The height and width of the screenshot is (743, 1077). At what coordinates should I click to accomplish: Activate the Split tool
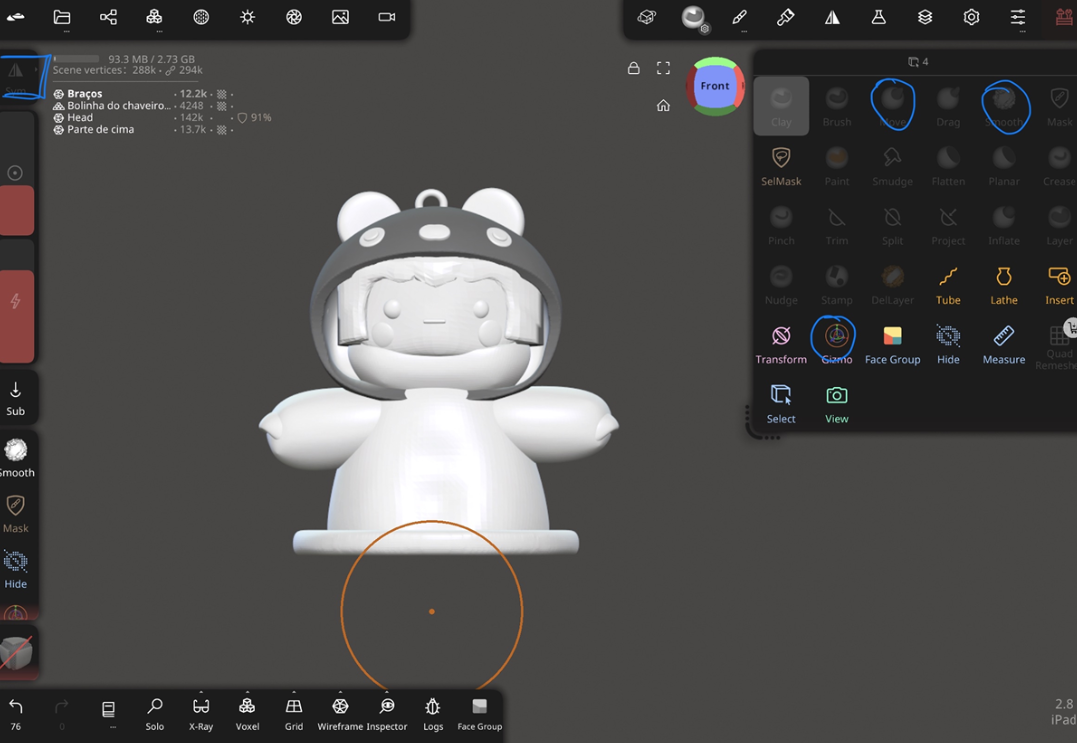(892, 226)
